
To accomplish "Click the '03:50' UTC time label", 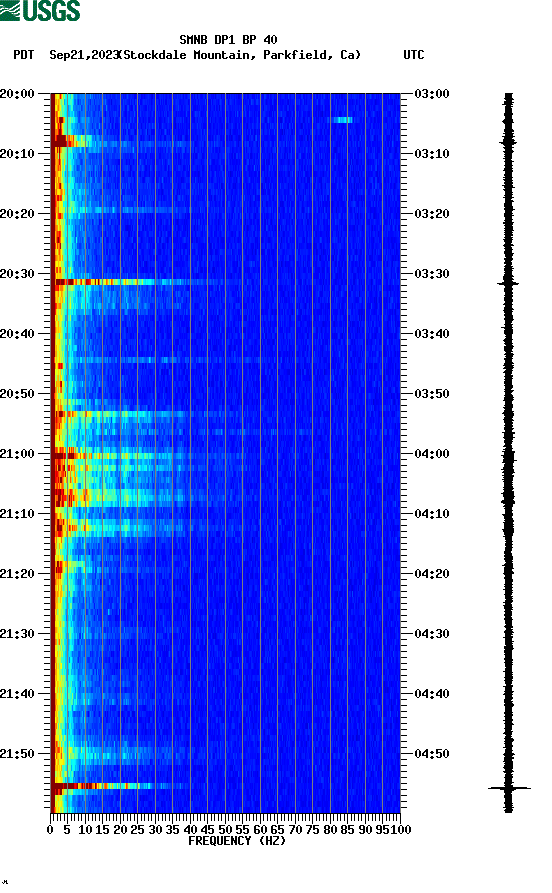I will (432, 394).
